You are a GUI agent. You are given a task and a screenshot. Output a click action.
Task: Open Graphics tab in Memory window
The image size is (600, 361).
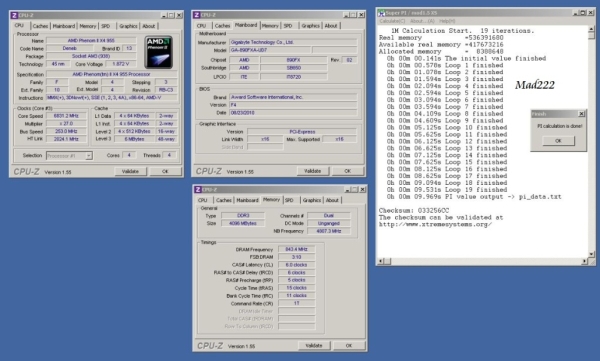click(311, 200)
